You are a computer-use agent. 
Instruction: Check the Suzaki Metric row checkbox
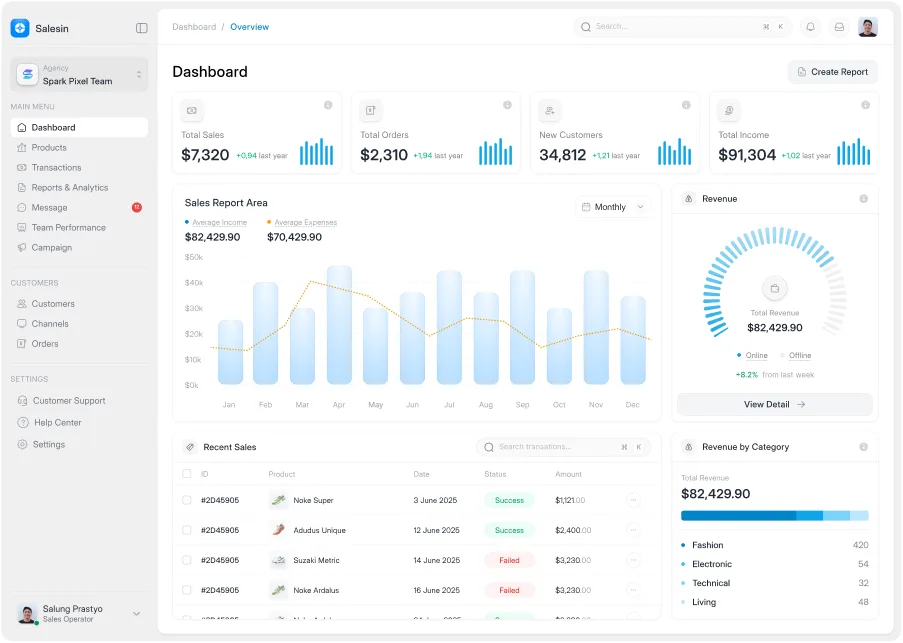tap(187, 560)
